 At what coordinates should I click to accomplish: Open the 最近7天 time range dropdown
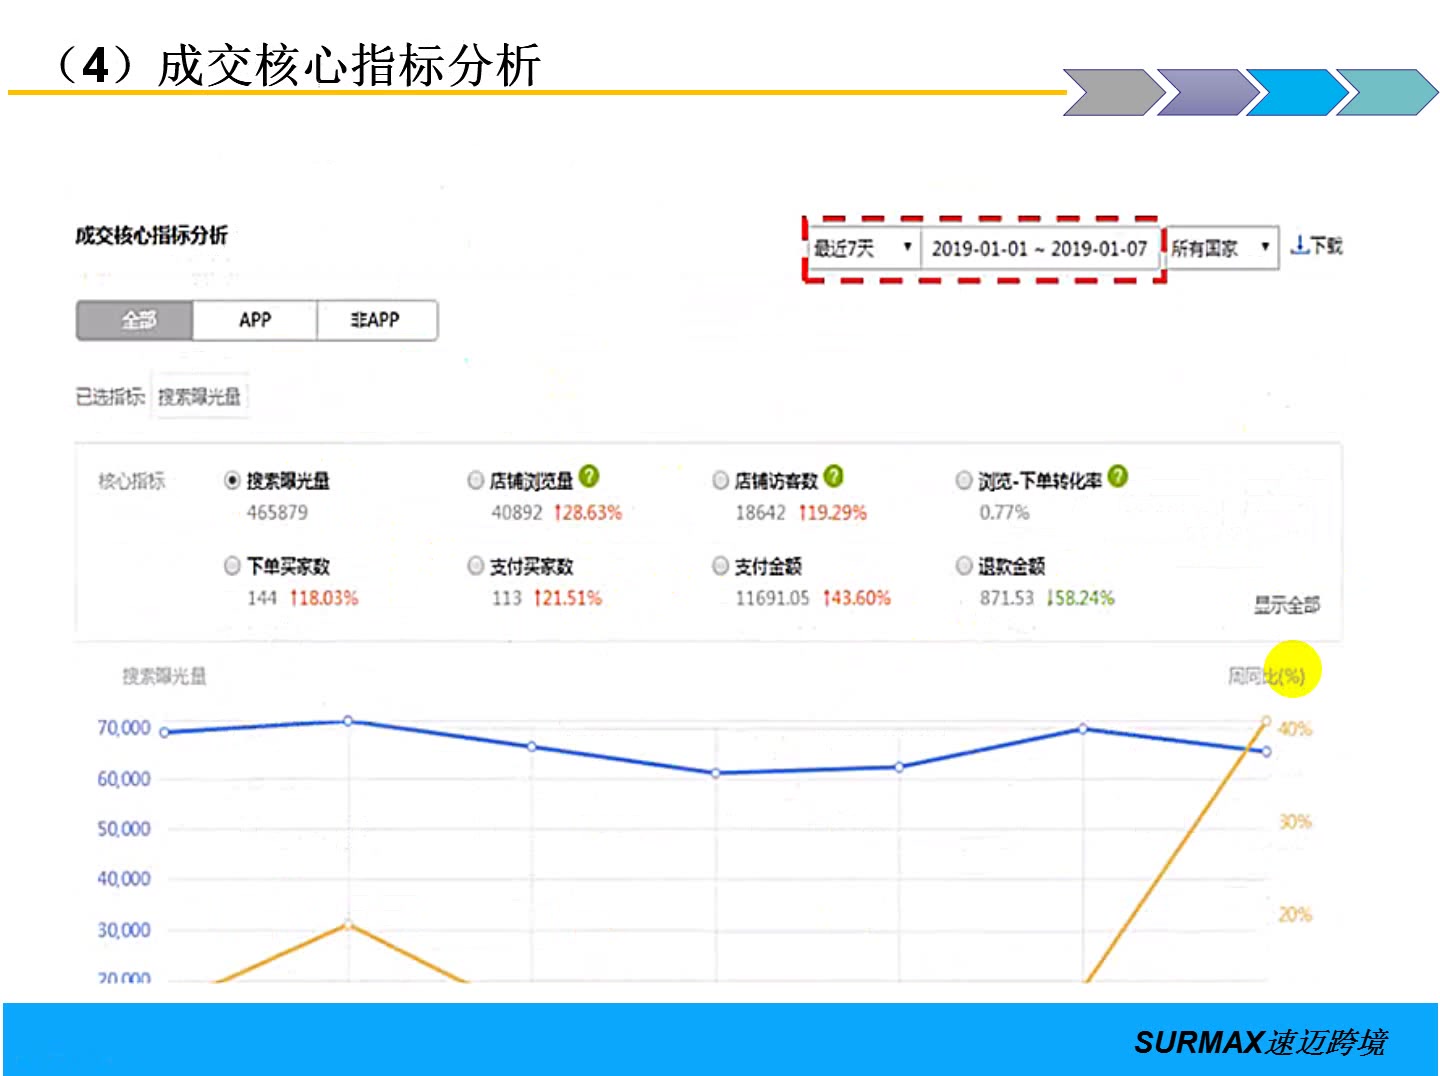(x=863, y=245)
